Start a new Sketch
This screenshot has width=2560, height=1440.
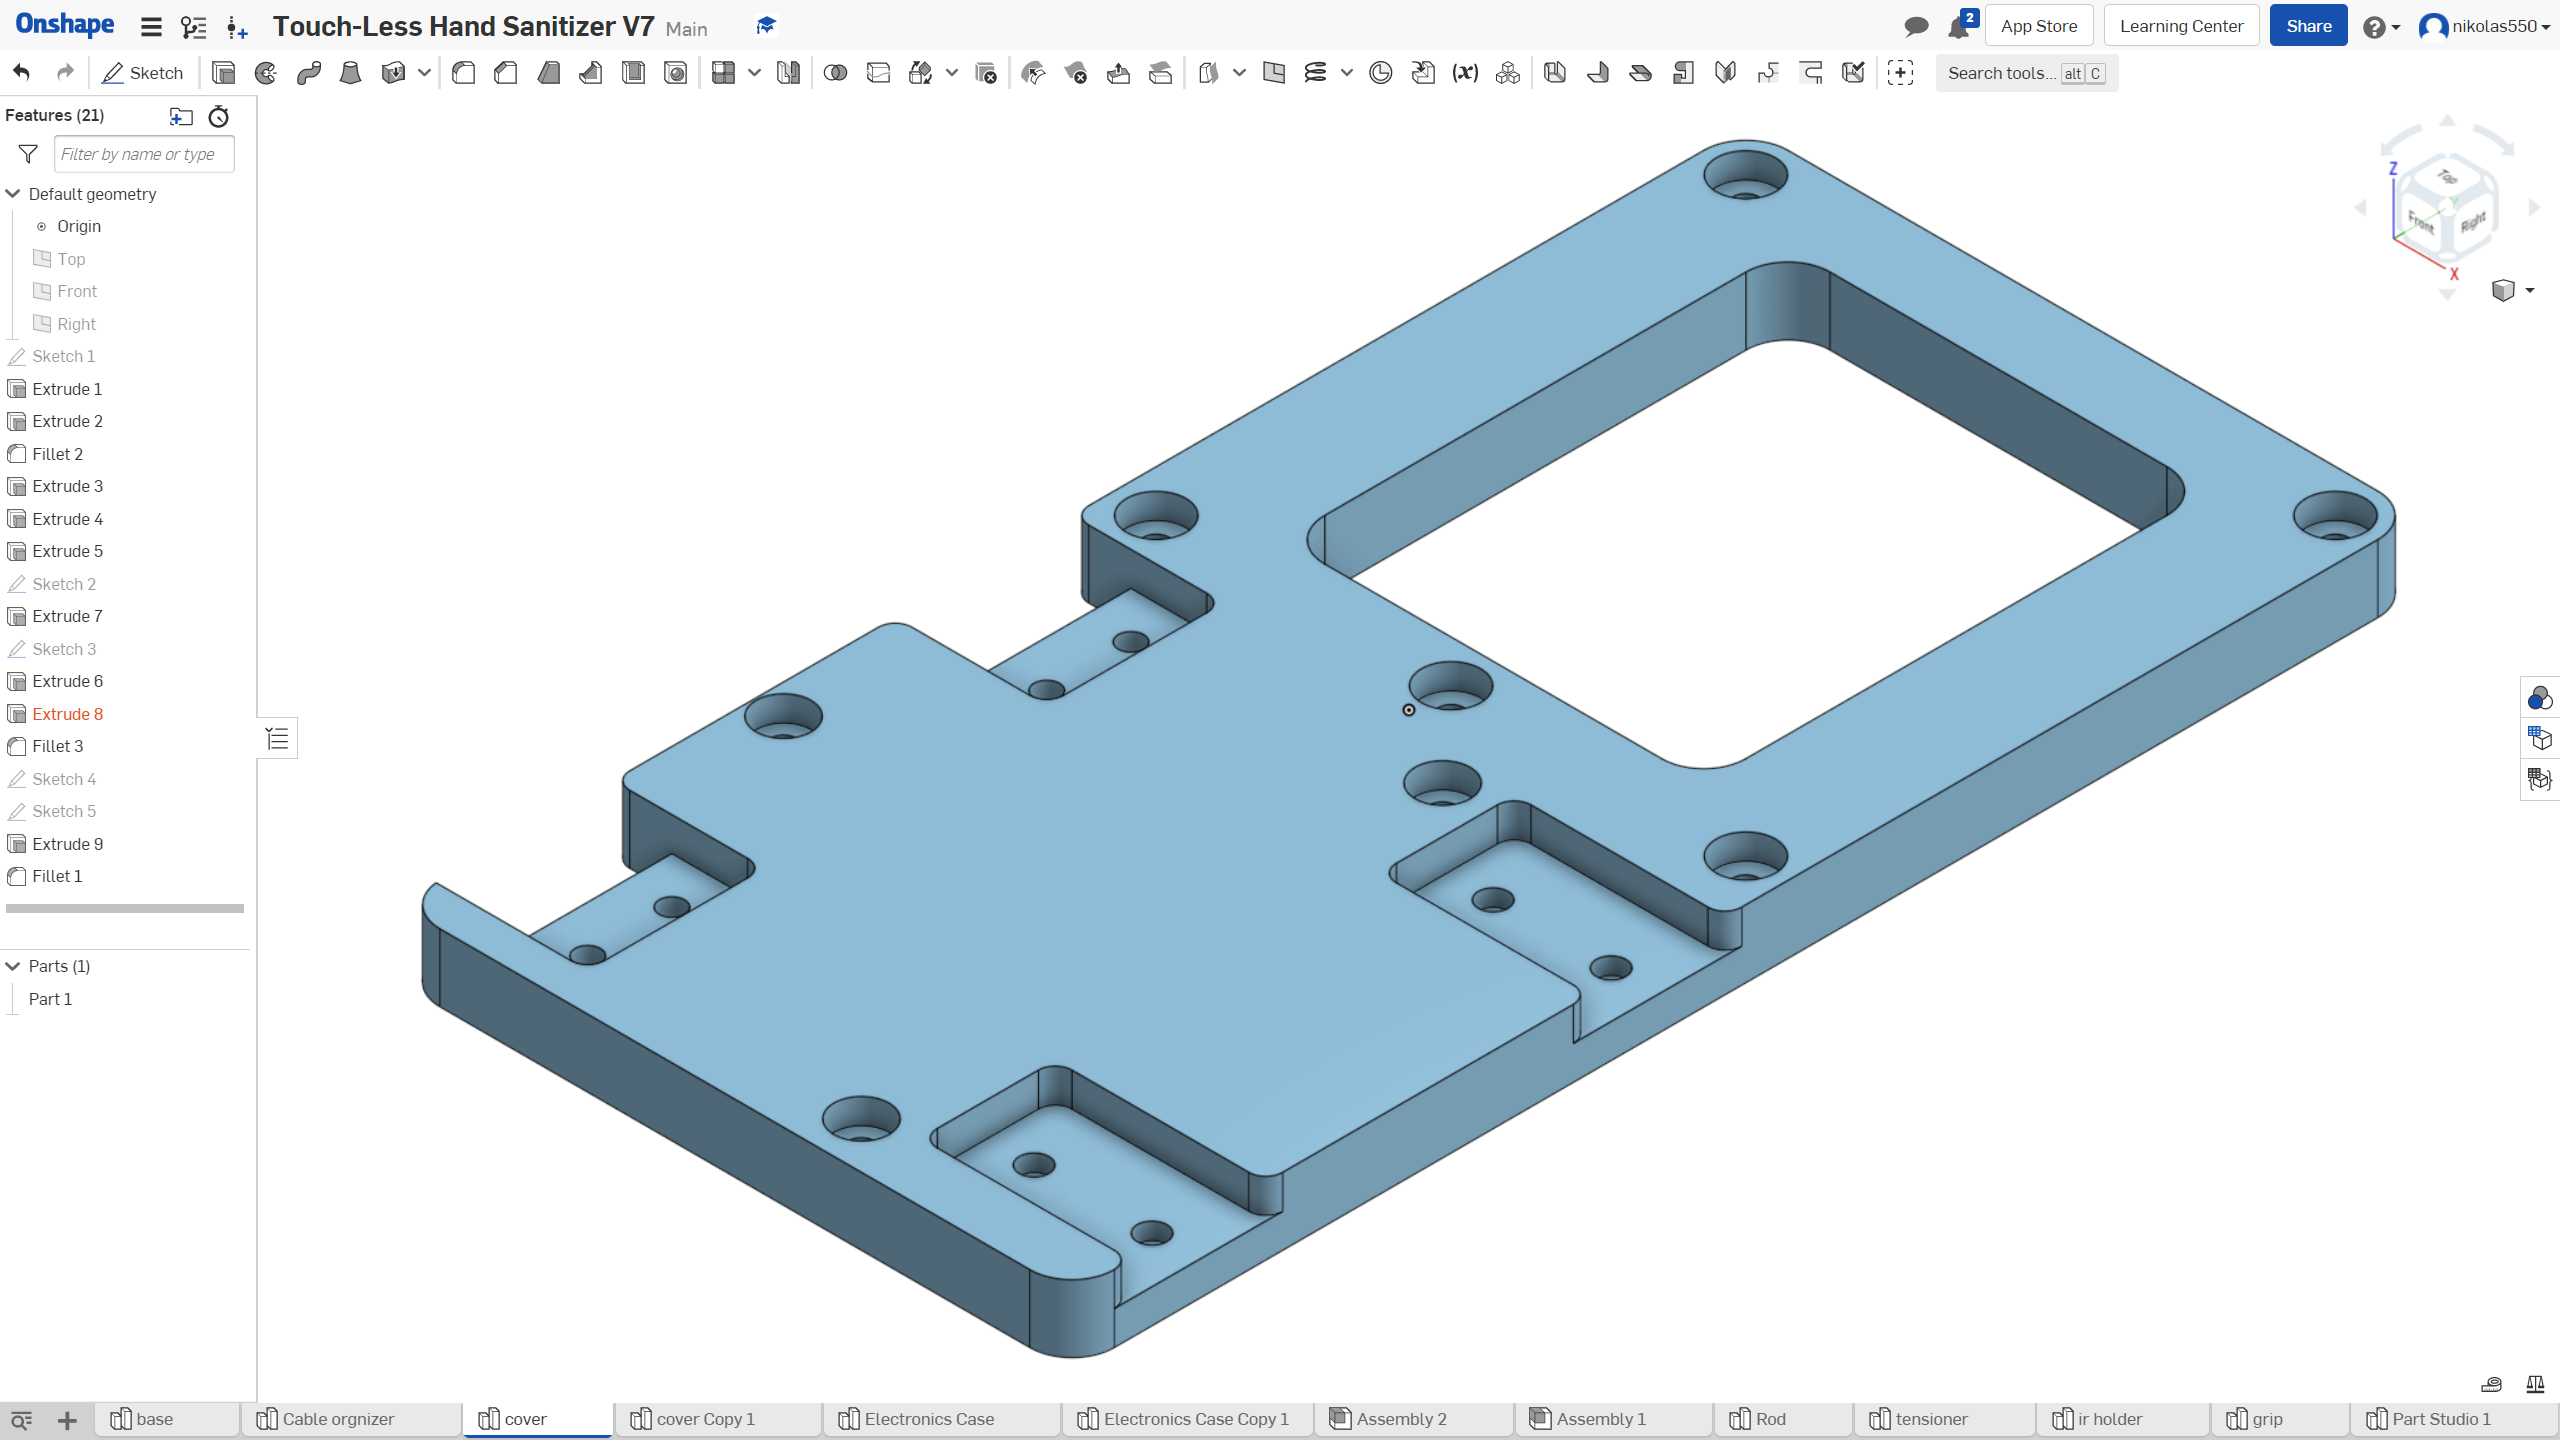[x=143, y=72]
